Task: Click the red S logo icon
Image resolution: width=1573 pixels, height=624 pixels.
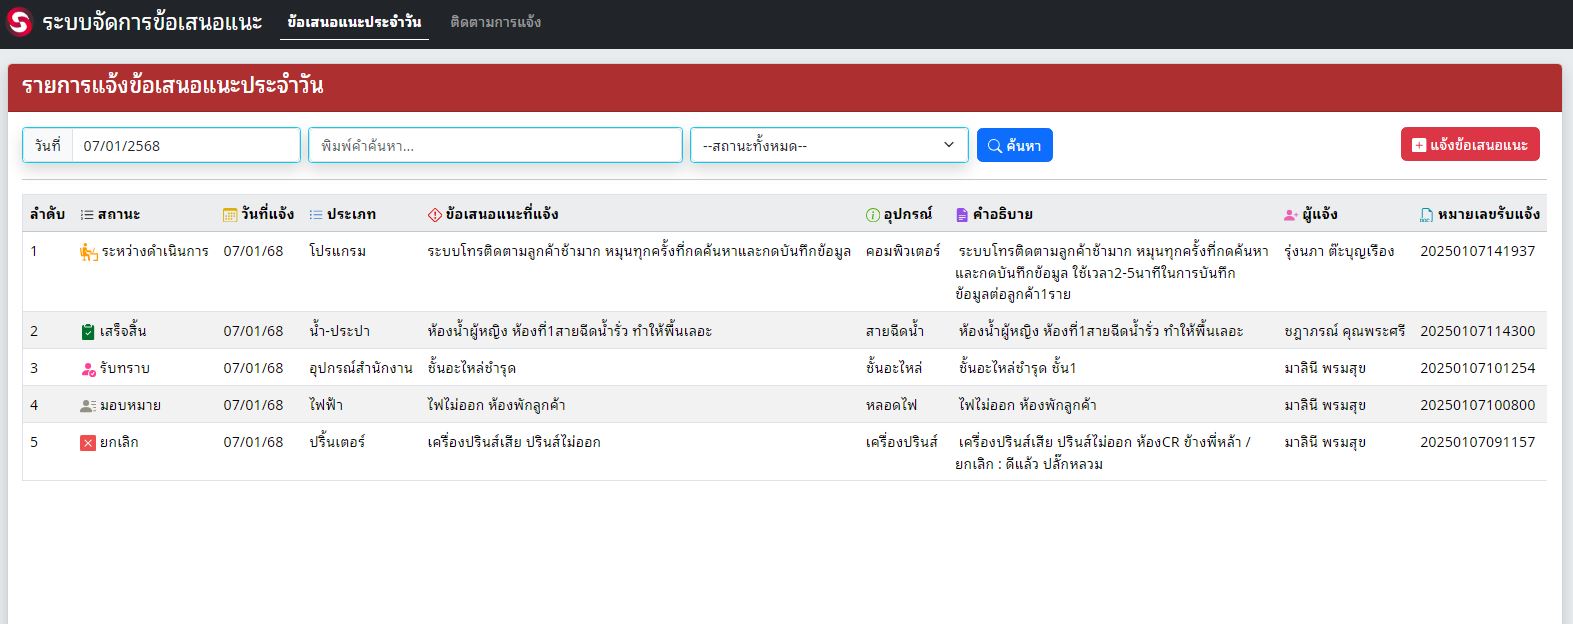Action: [x=20, y=22]
